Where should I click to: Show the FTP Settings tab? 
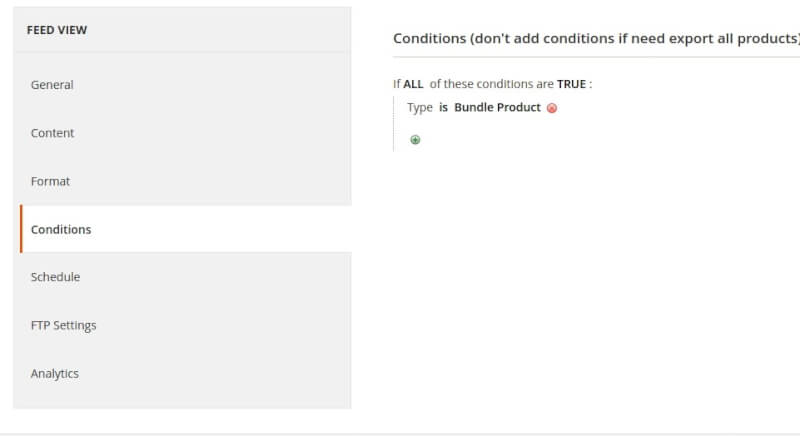64,325
